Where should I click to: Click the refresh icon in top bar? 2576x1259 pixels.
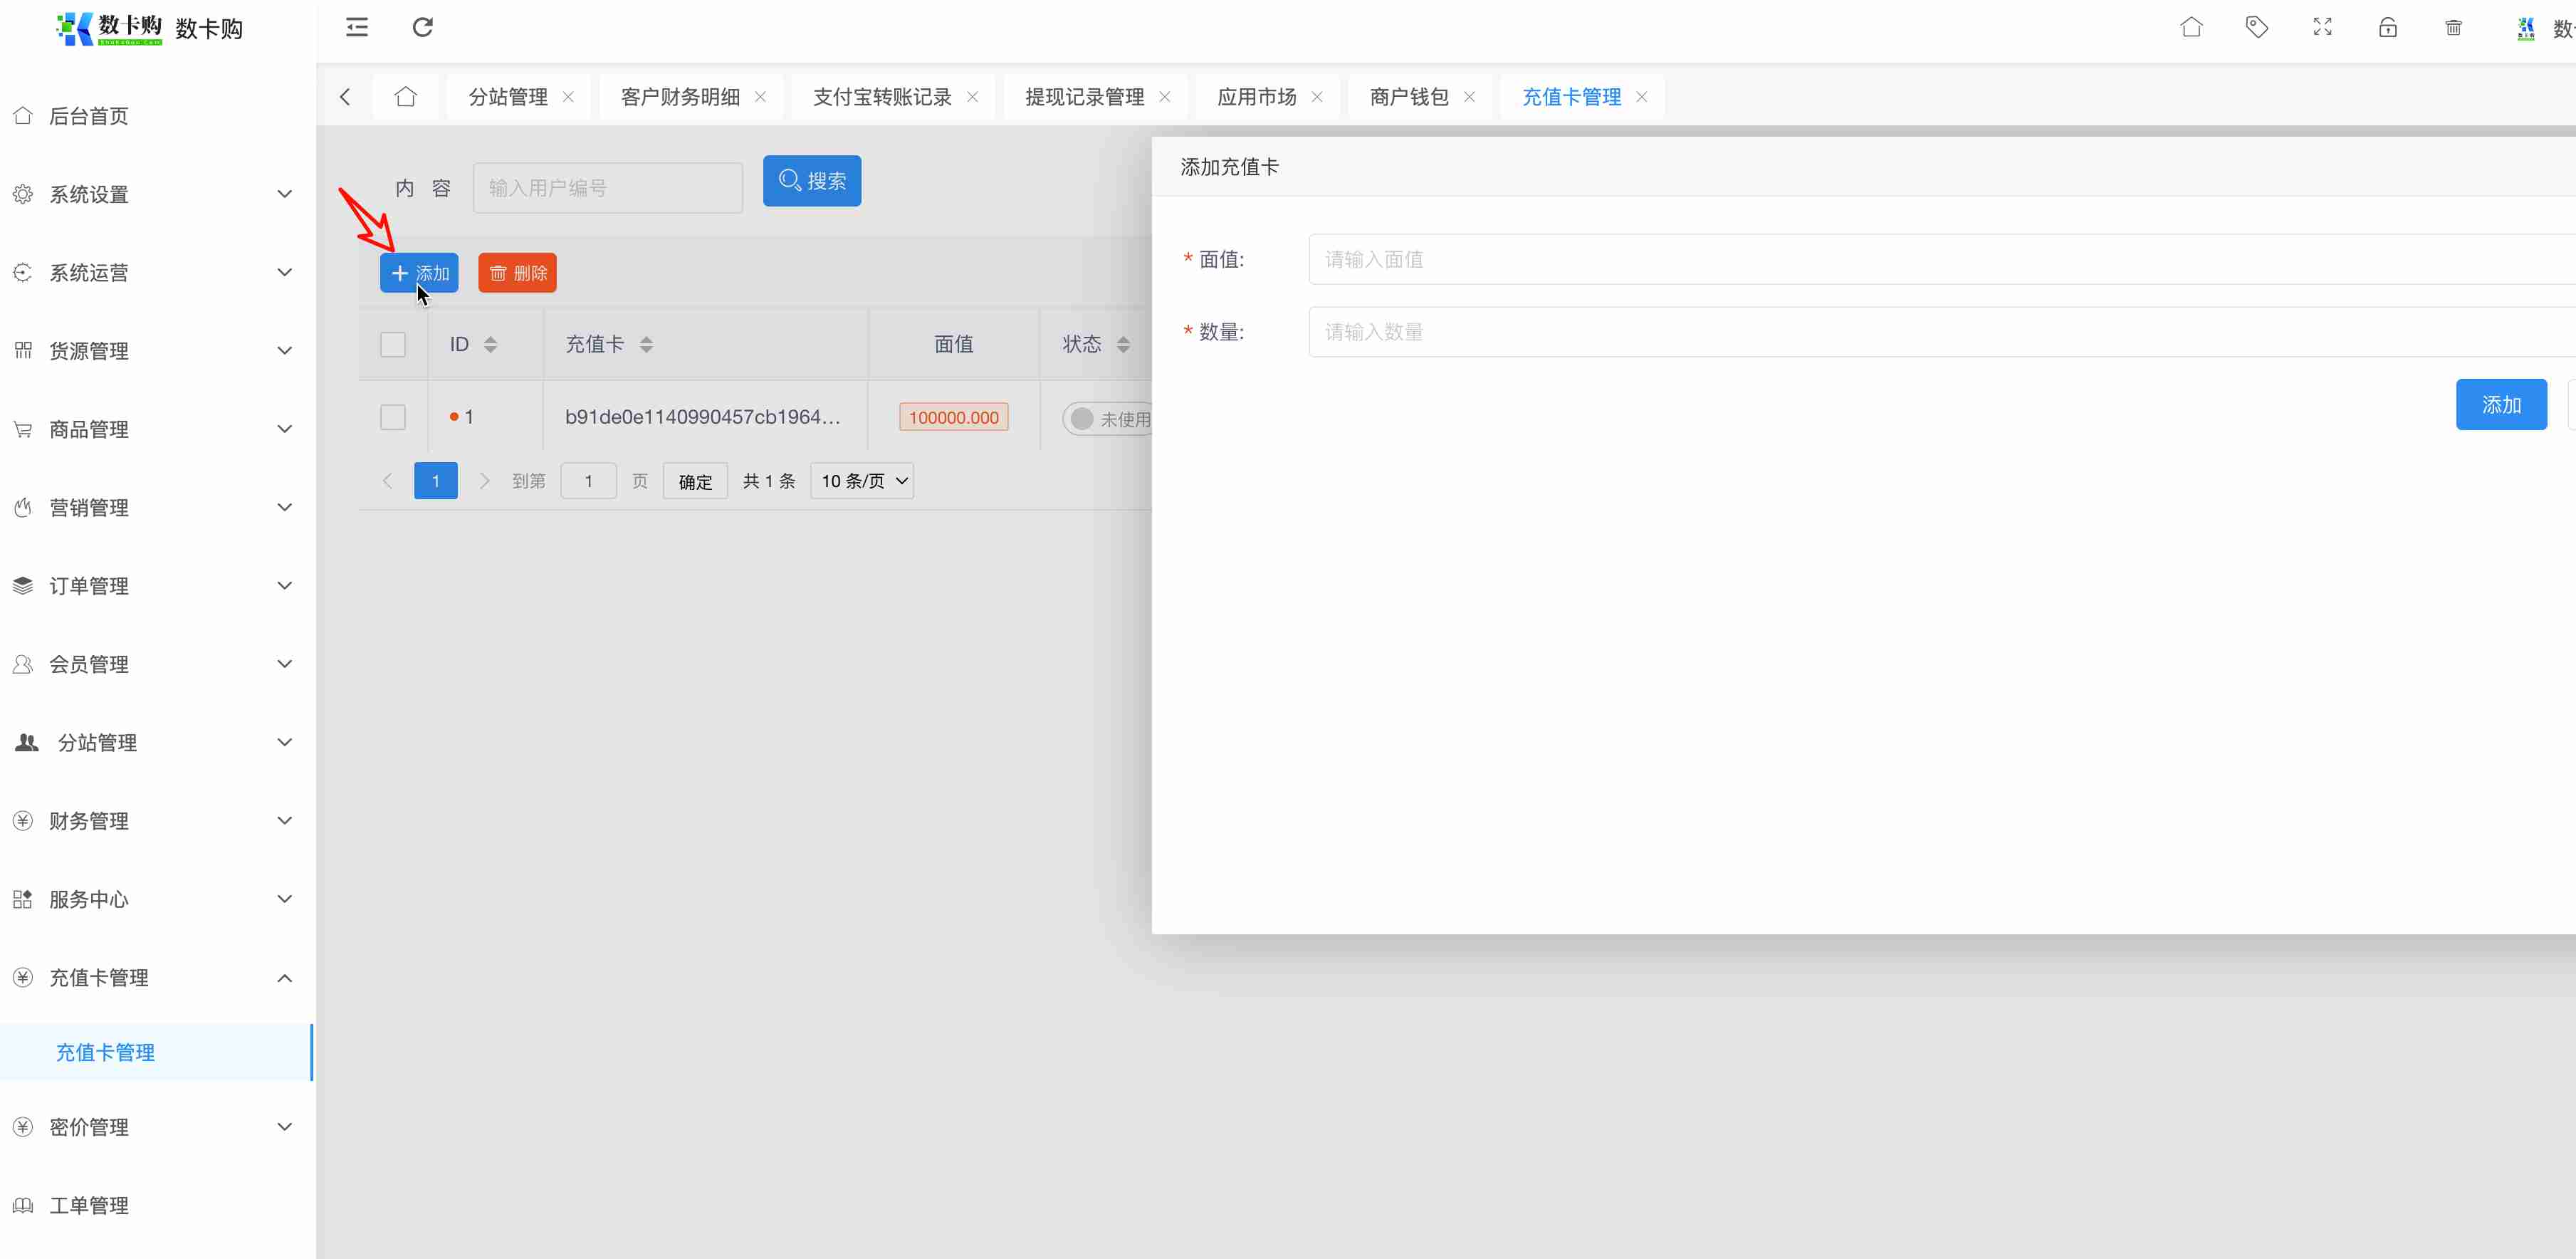422,27
